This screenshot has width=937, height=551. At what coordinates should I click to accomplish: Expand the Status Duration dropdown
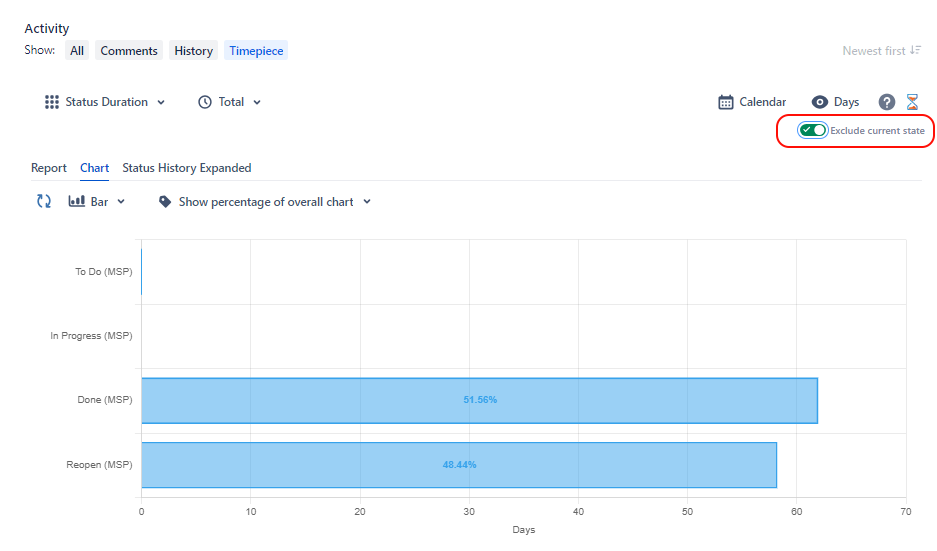tap(162, 102)
